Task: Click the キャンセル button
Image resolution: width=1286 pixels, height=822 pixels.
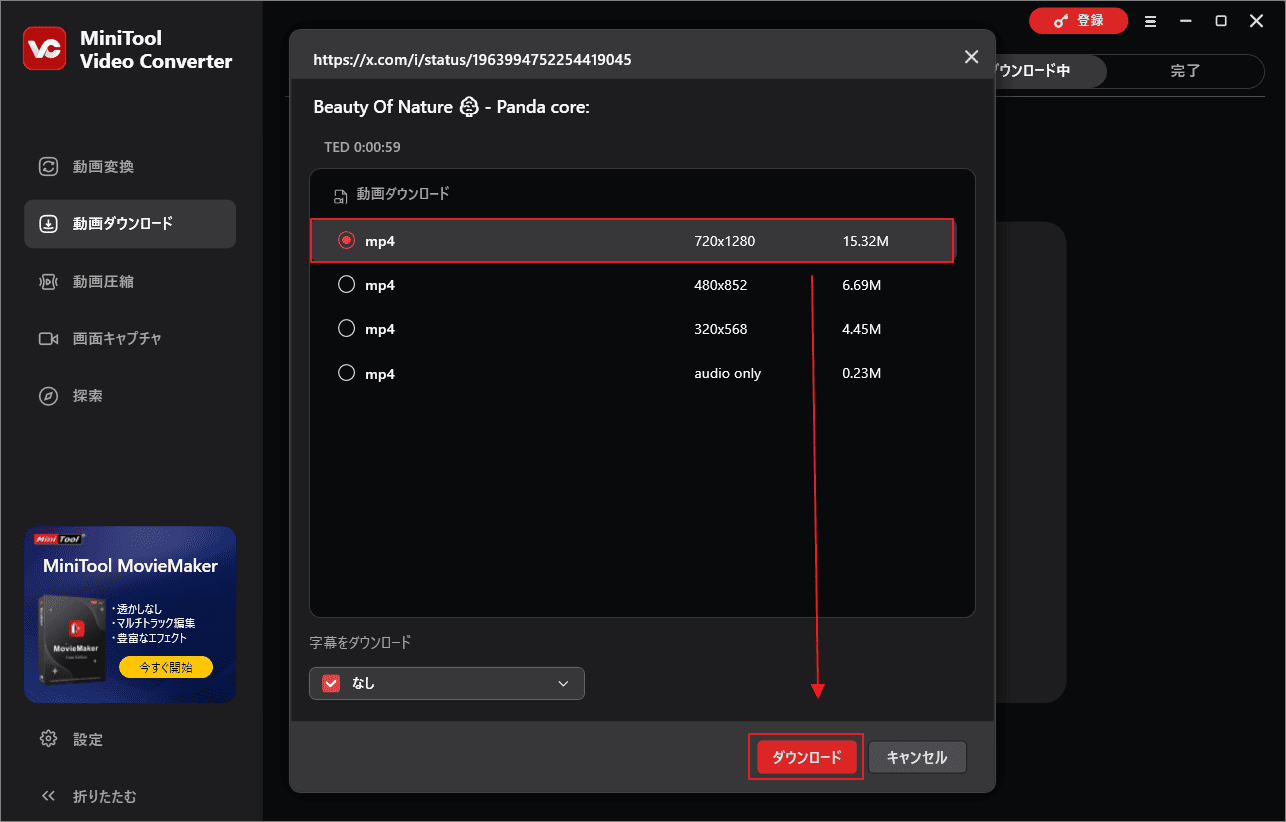Action: click(x=917, y=757)
